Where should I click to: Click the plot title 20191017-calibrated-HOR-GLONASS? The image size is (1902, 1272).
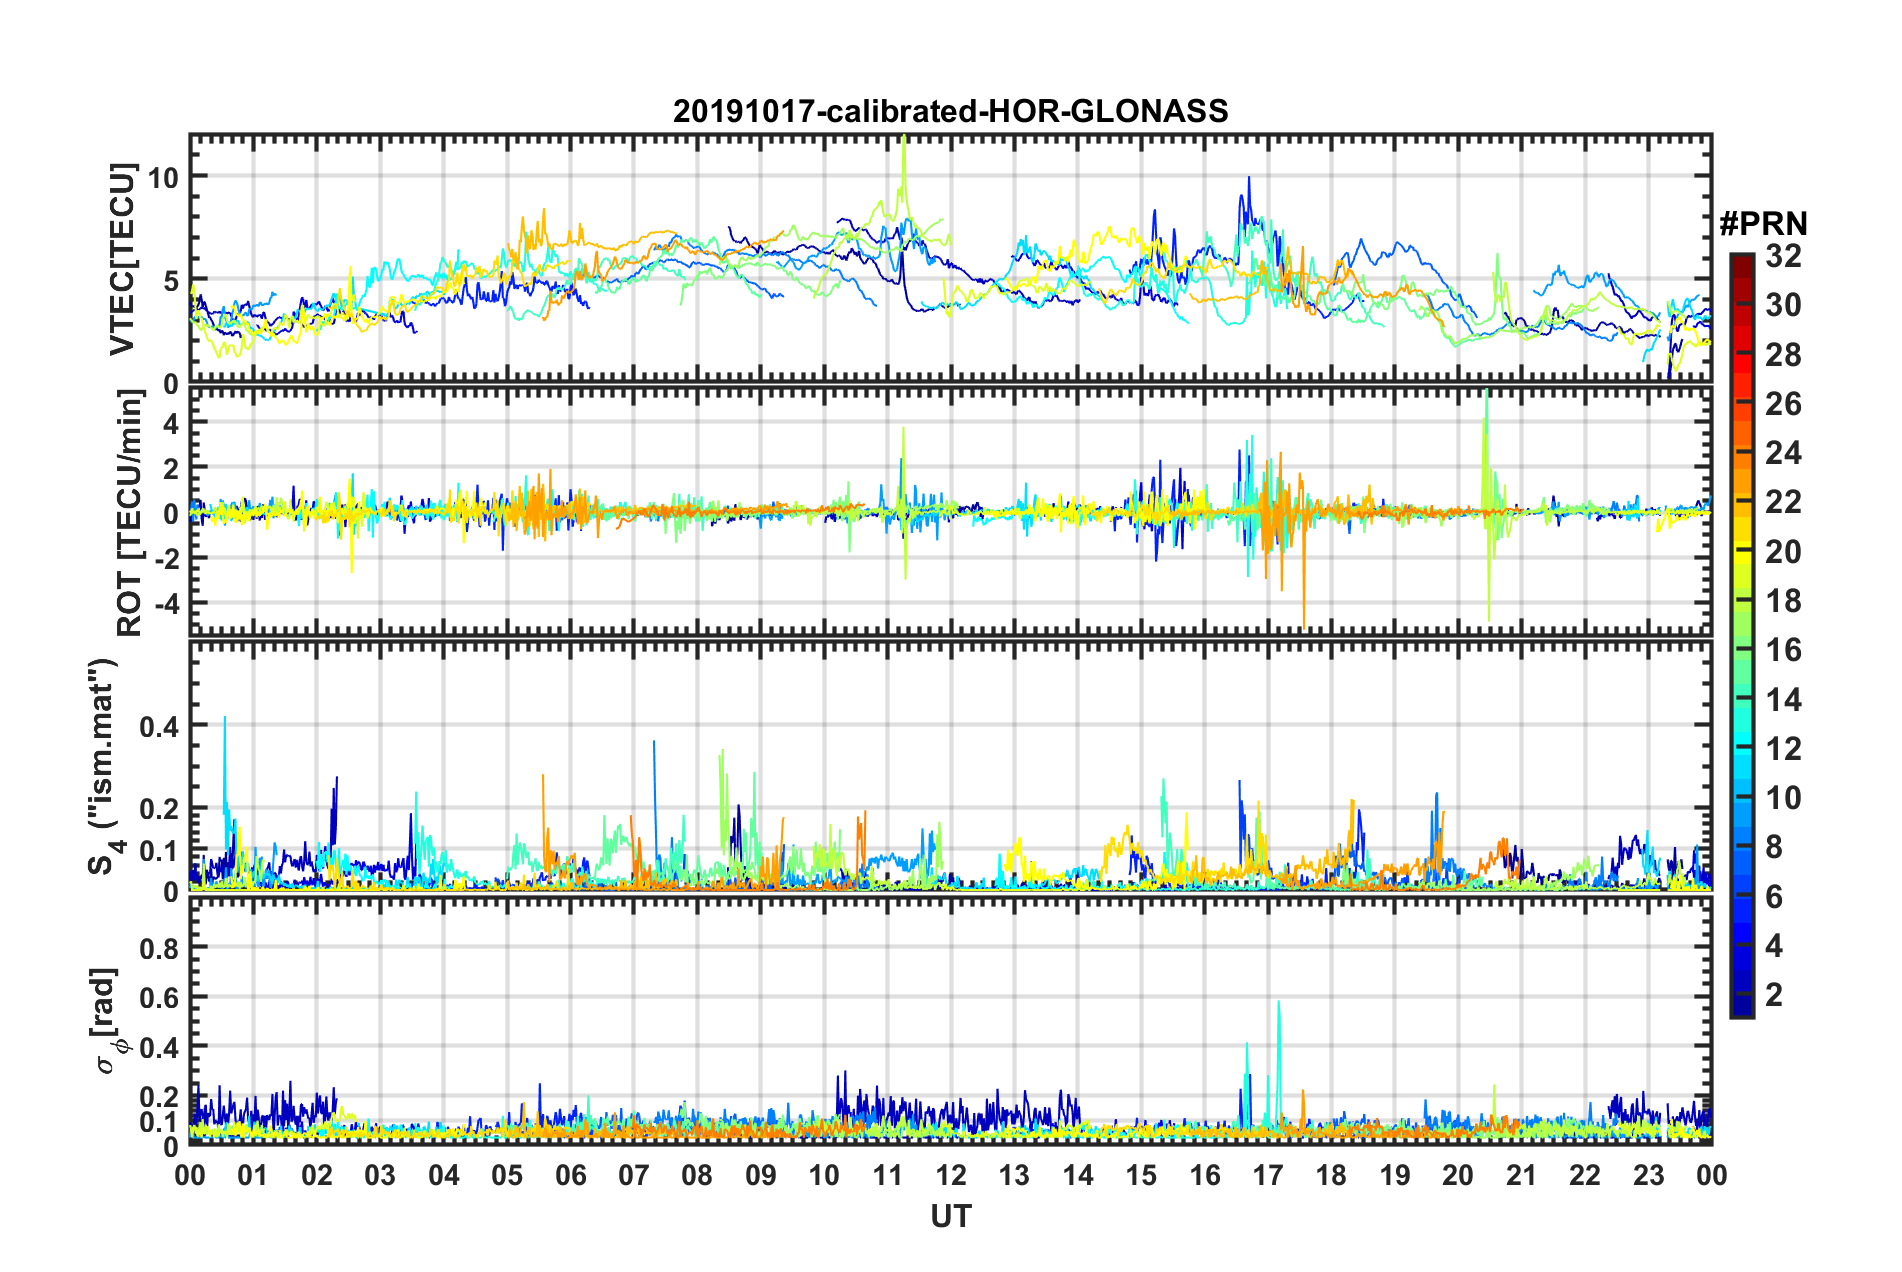950,111
